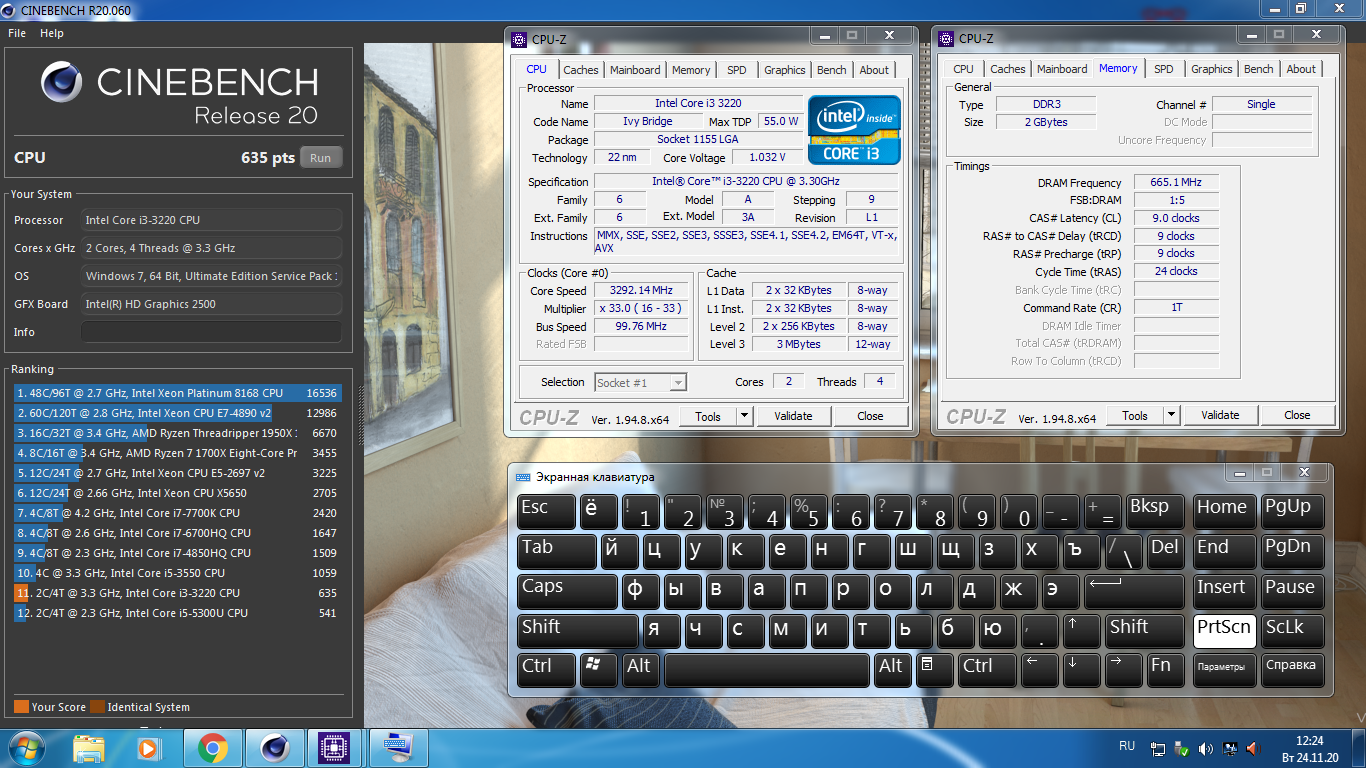The width and height of the screenshot is (1366, 768).
Task: Click the monitor display tray icon
Action: 1230,747
